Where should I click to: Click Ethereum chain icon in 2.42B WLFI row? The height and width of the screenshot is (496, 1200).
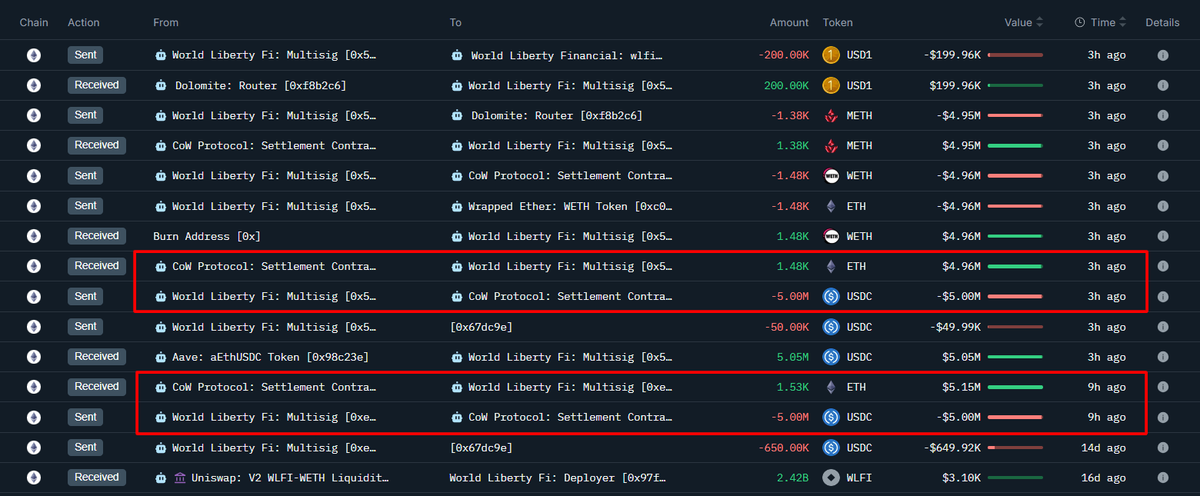coord(34,478)
